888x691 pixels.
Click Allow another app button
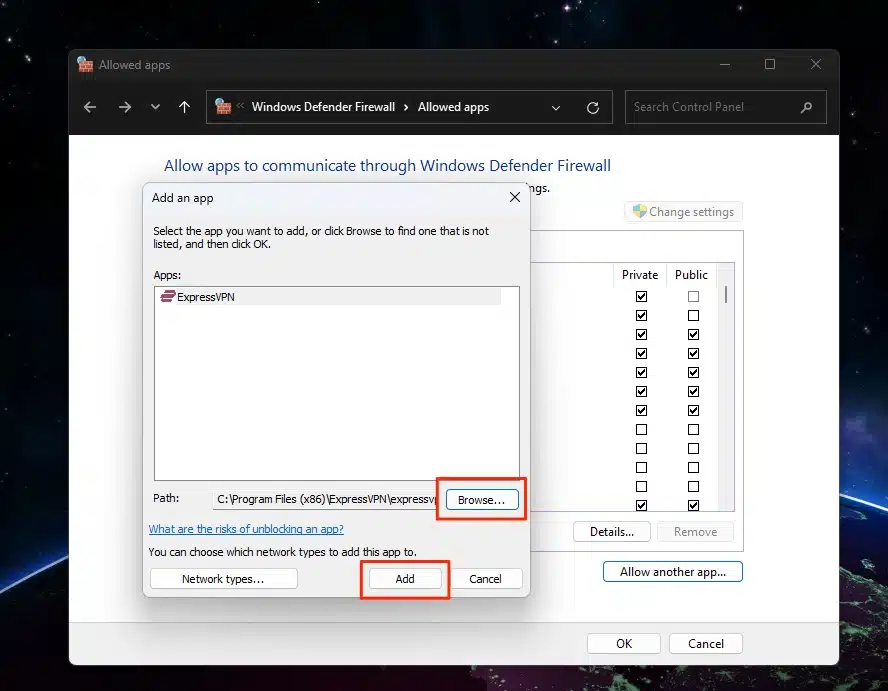click(x=673, y=571)
